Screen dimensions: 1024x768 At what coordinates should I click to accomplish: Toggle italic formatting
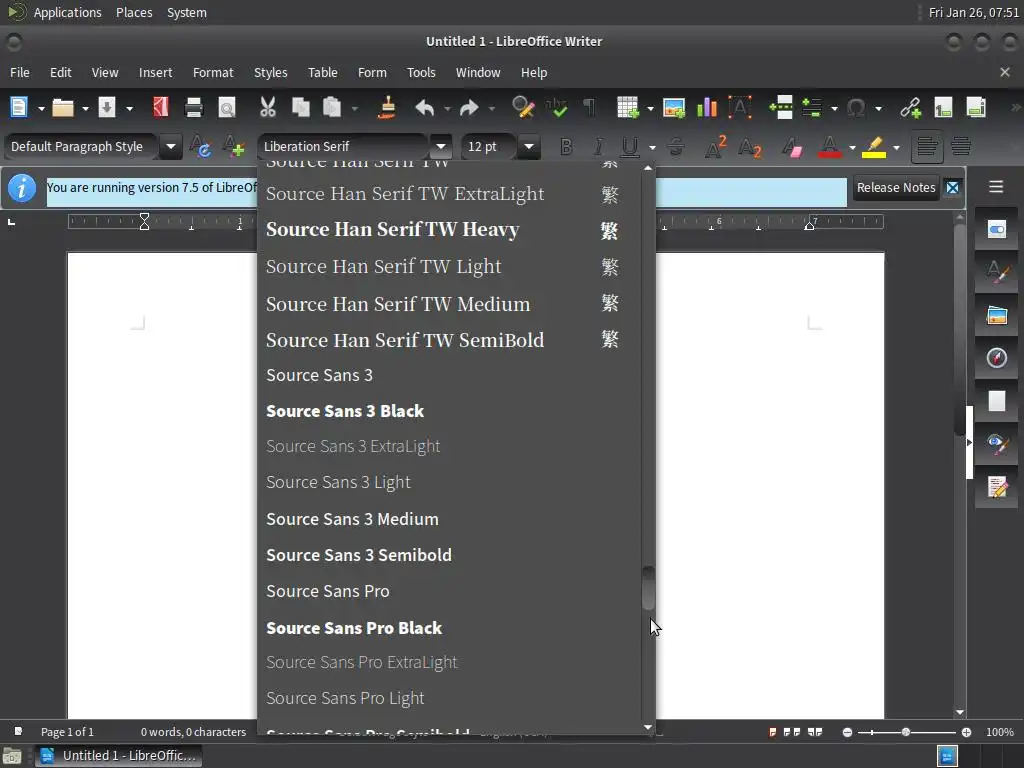[x=598, y=147]
